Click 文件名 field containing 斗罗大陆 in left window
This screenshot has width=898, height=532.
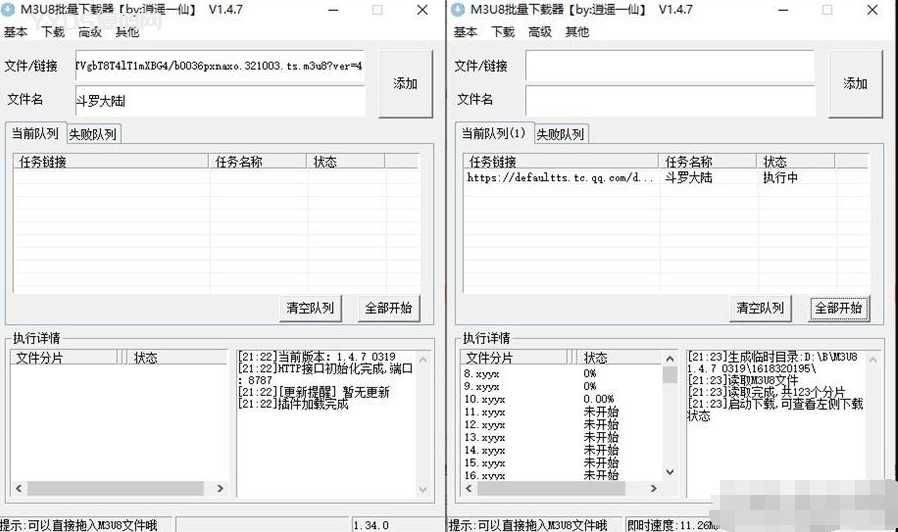click(x=220, y=101)
